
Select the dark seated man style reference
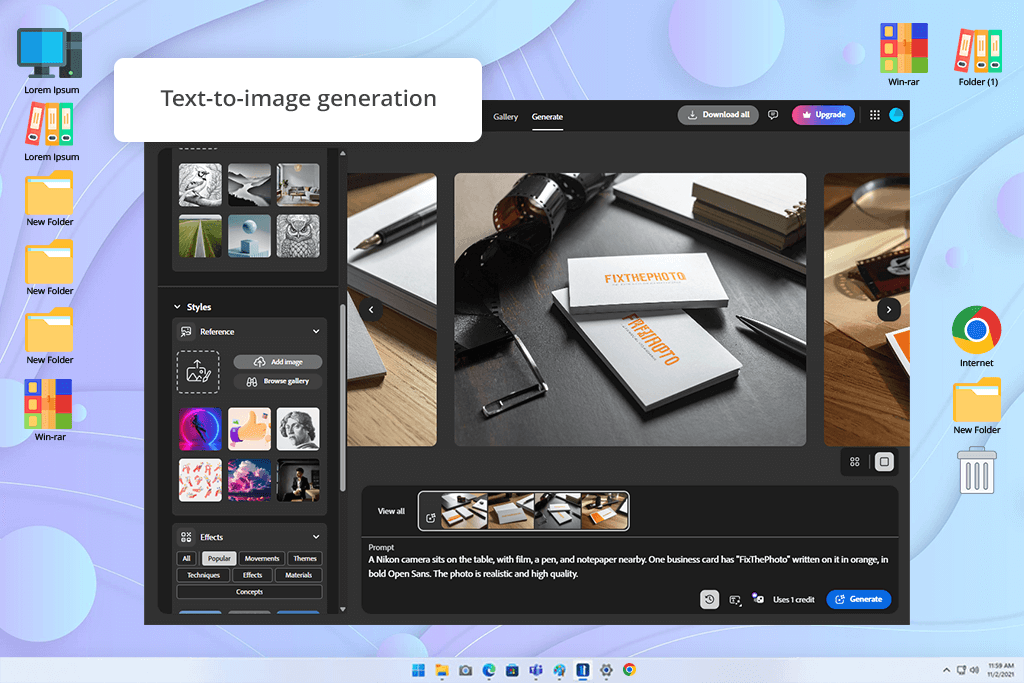[x=298, y=480]
